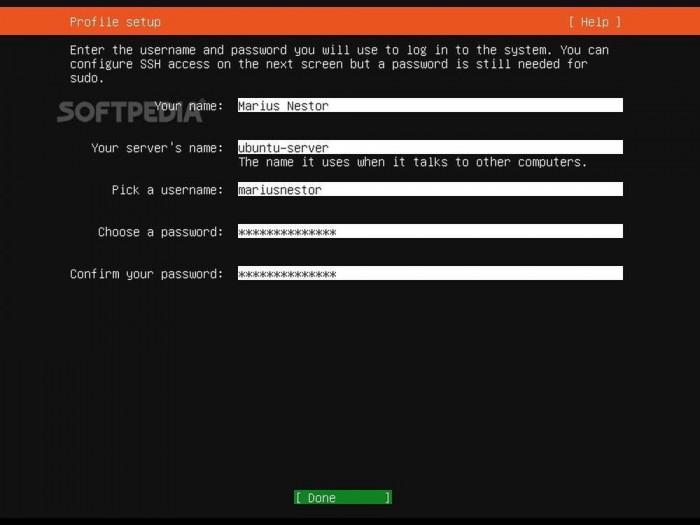Click the "Your server's name:" label
The height and width of the screenshot is (525, 700).
(x=157, y=148)
